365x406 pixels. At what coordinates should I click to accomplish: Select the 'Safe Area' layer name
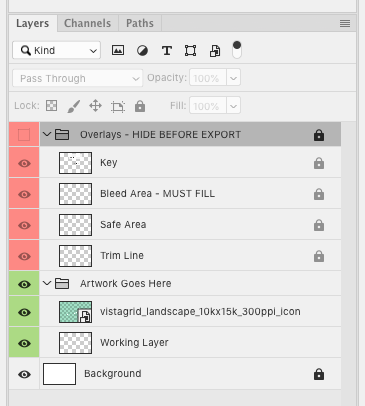[x=123, y=225]
